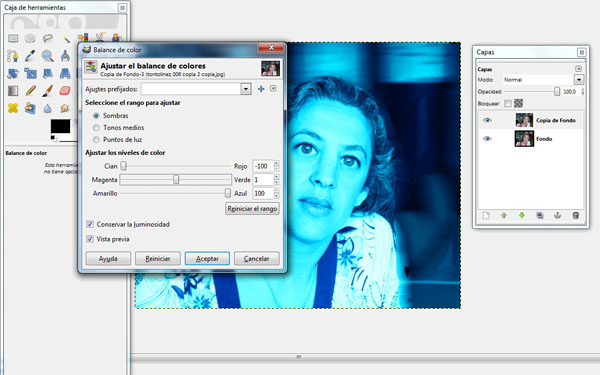The image size is (600, 375).
Task: Select the Blend gradient tool
Action: click(13, 91)
